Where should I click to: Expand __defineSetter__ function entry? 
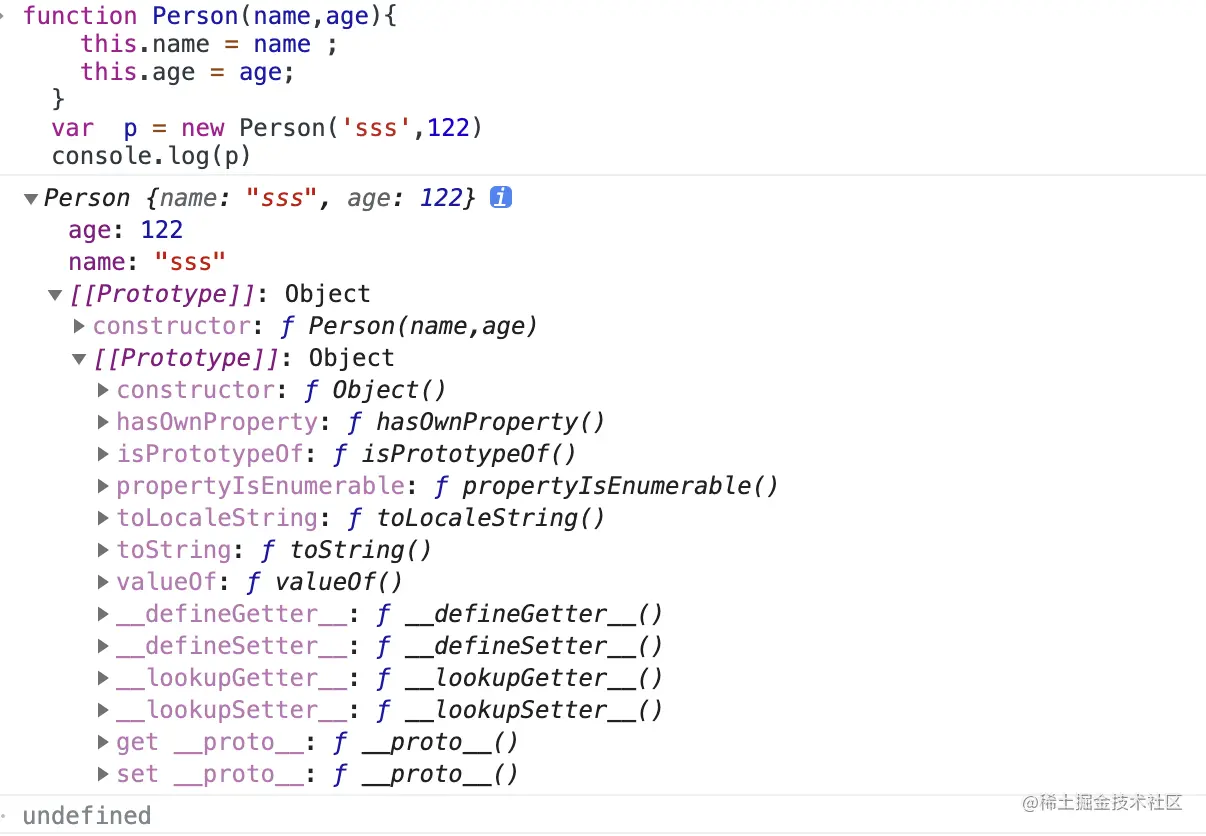coord(104,646)
